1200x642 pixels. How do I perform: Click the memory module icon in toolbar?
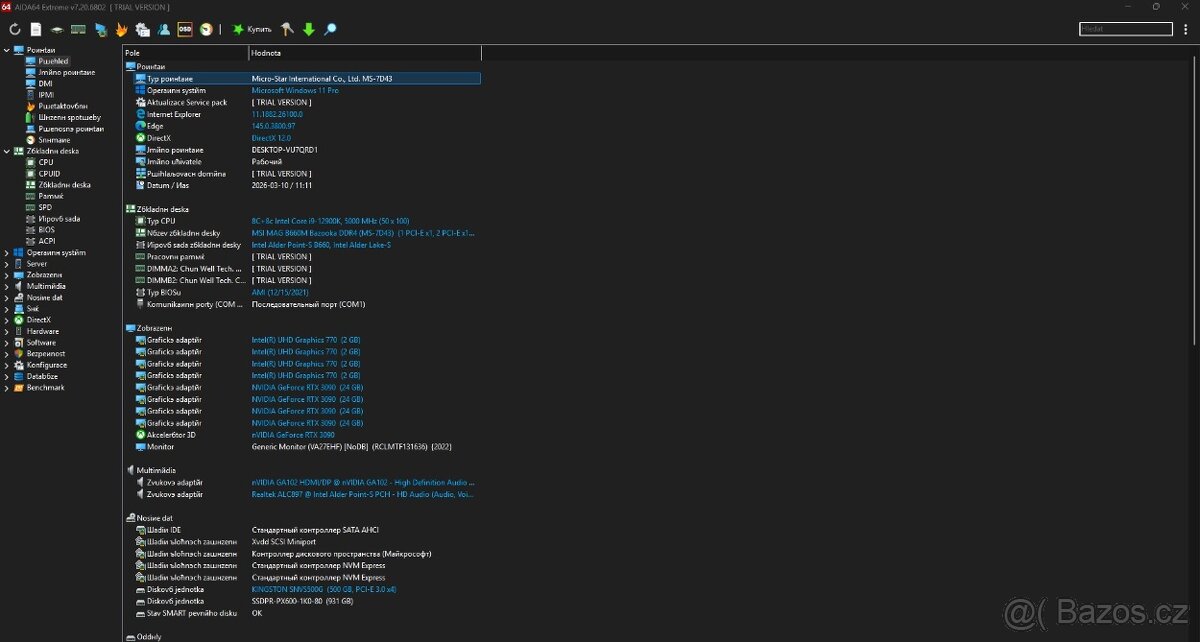click(x=78, y=30)
